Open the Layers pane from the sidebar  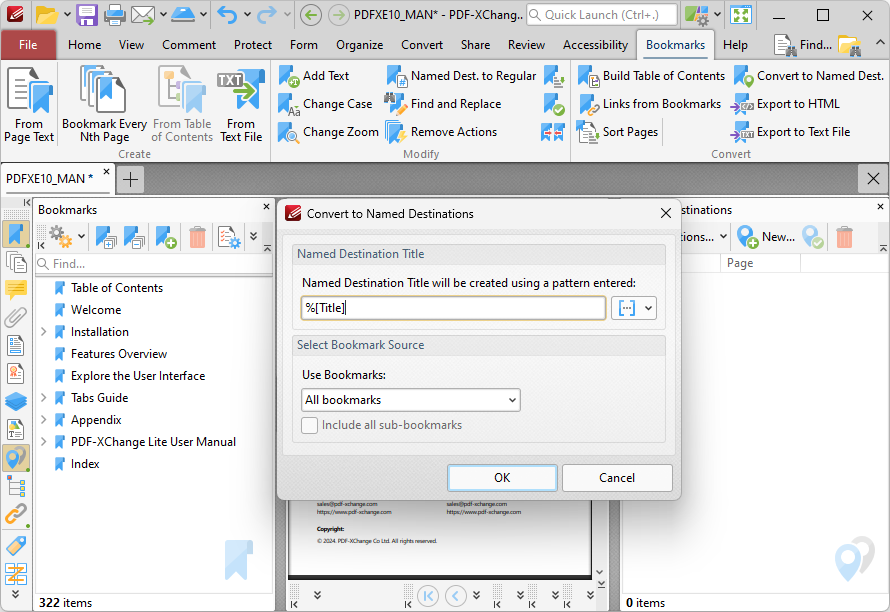[16, 401]
